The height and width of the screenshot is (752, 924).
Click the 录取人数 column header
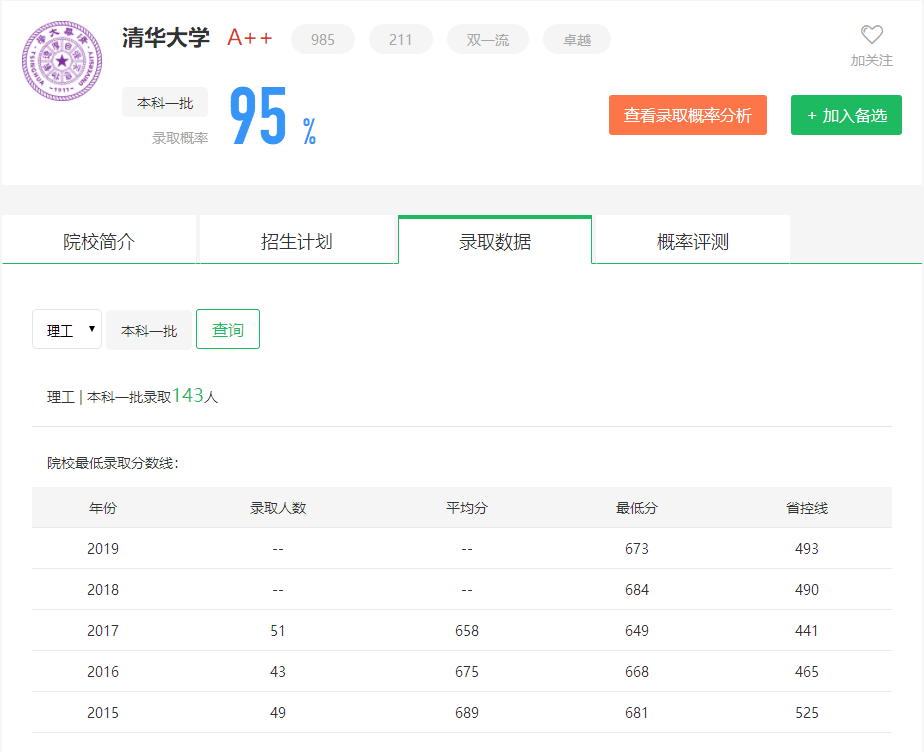[278, 508]
